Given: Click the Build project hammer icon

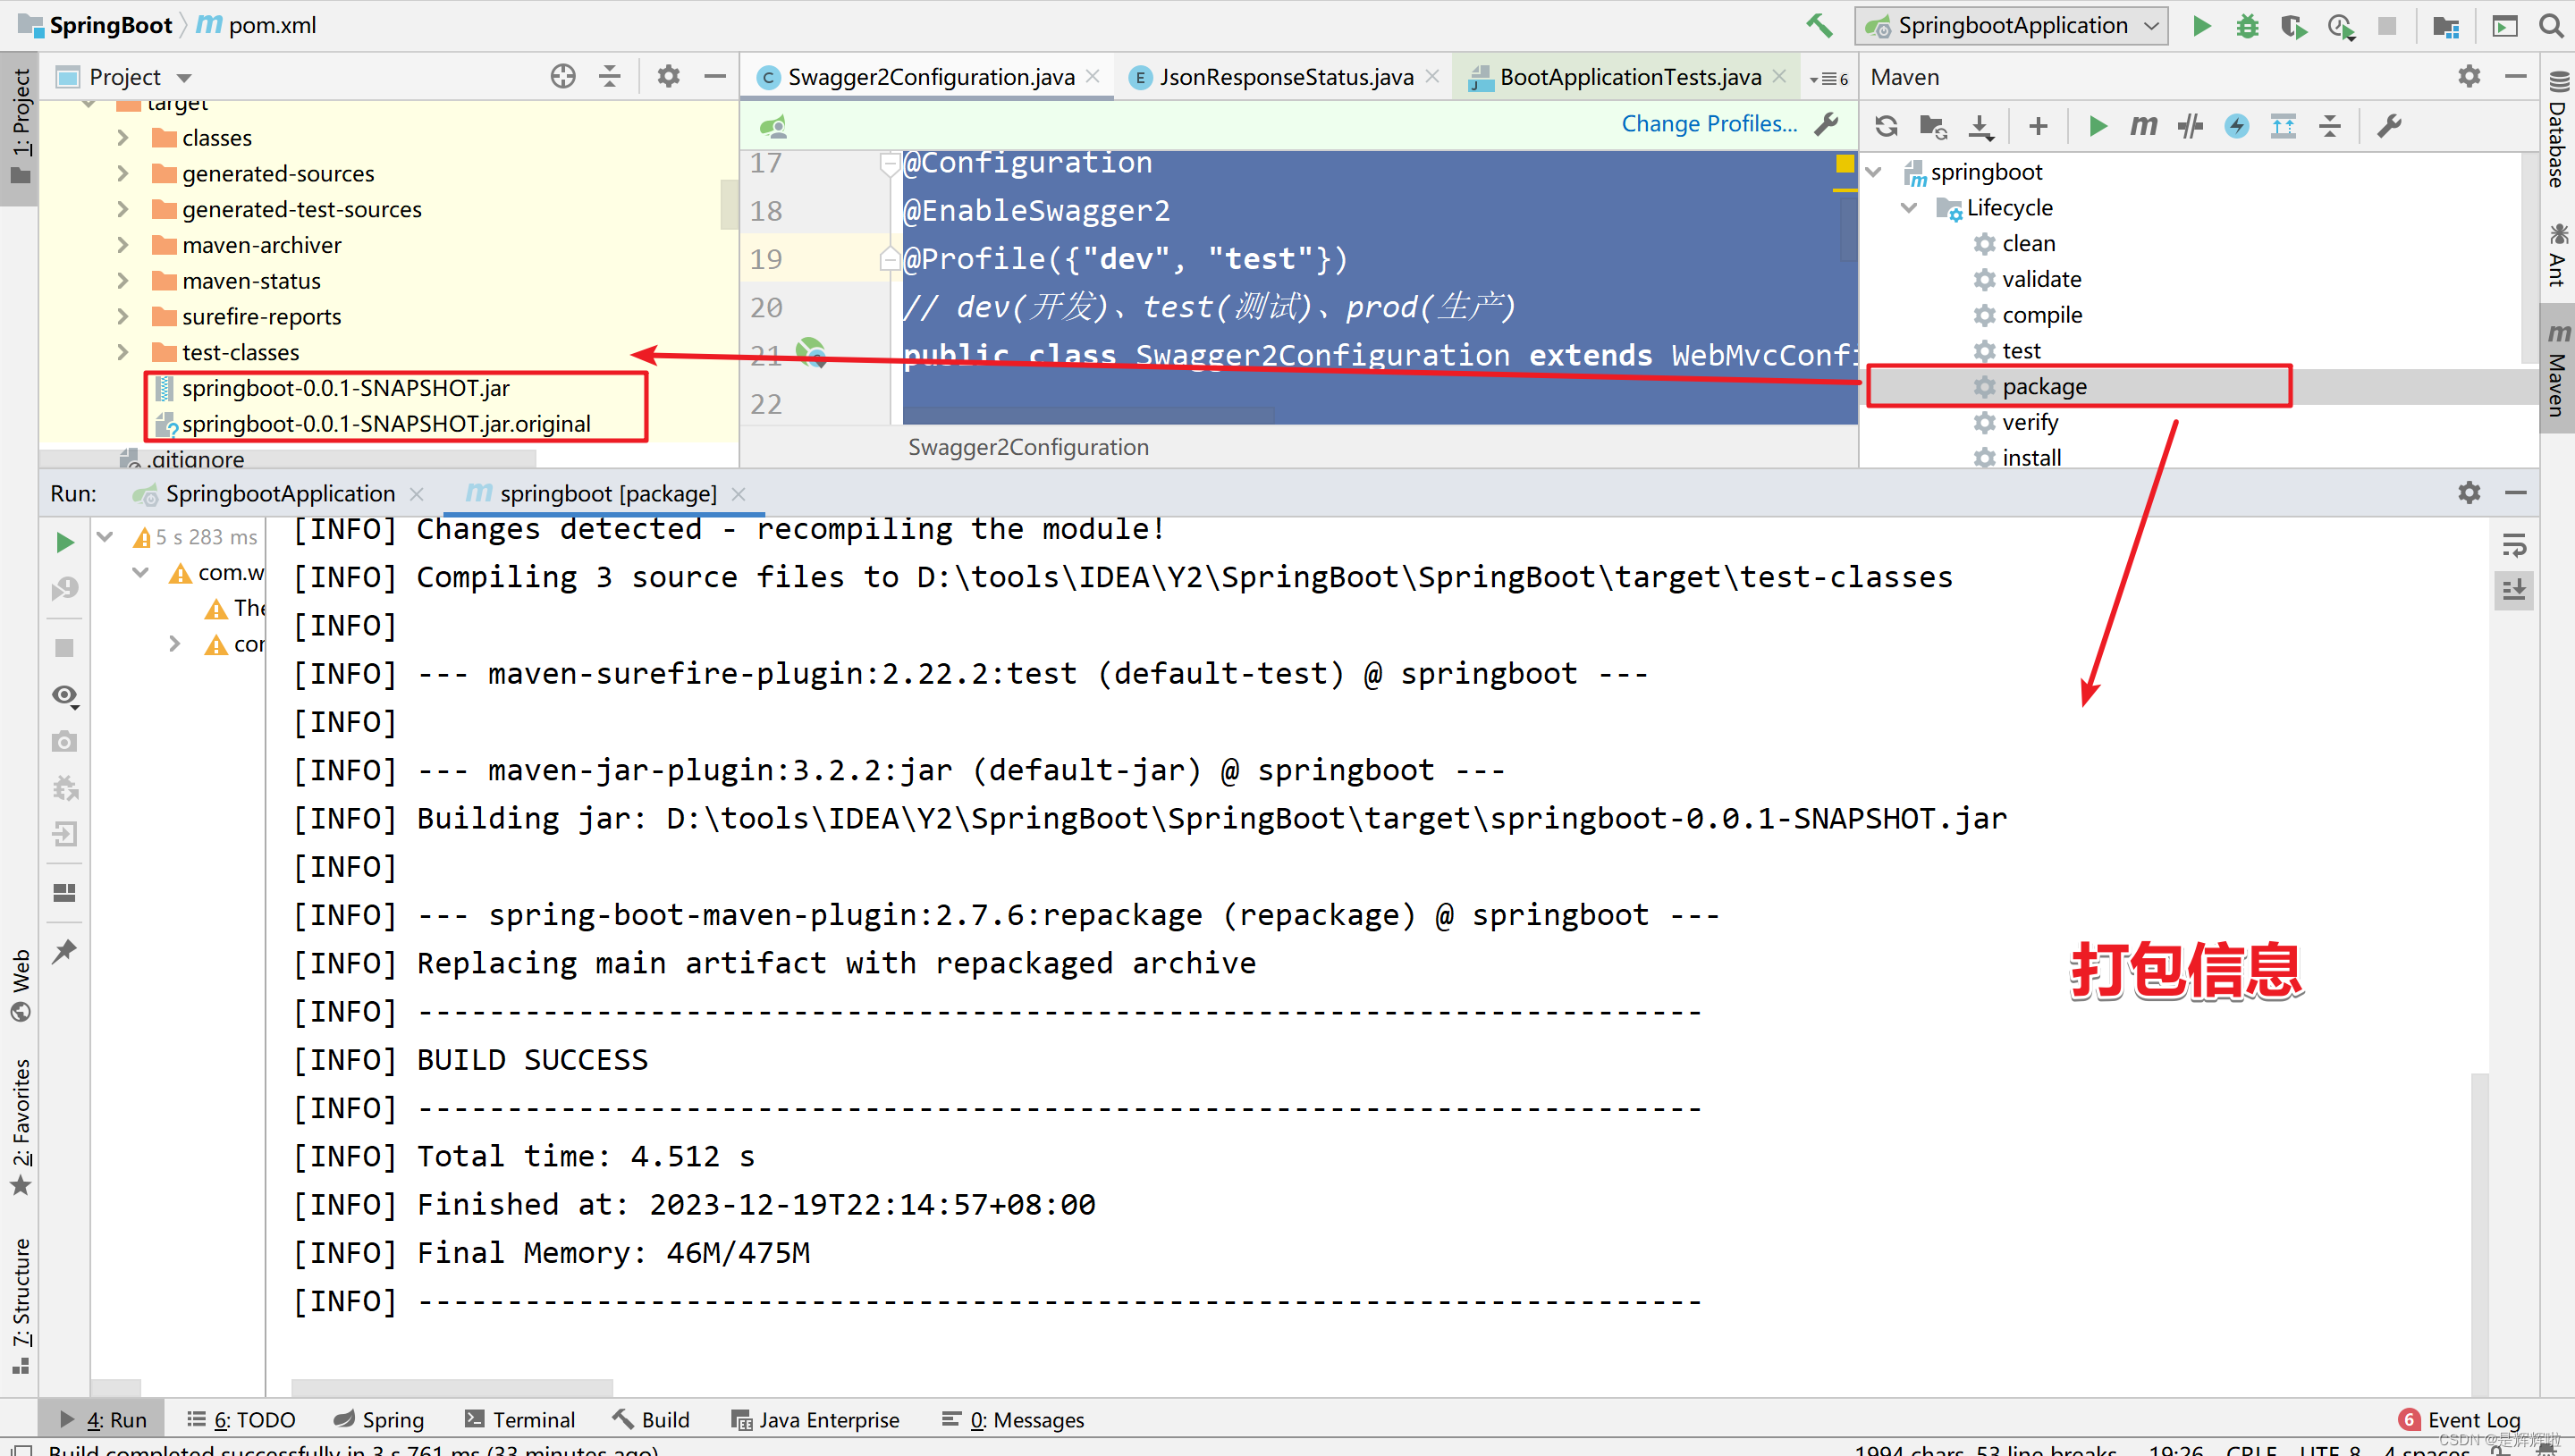Looking at the screenshot, I should (1819, 25).
